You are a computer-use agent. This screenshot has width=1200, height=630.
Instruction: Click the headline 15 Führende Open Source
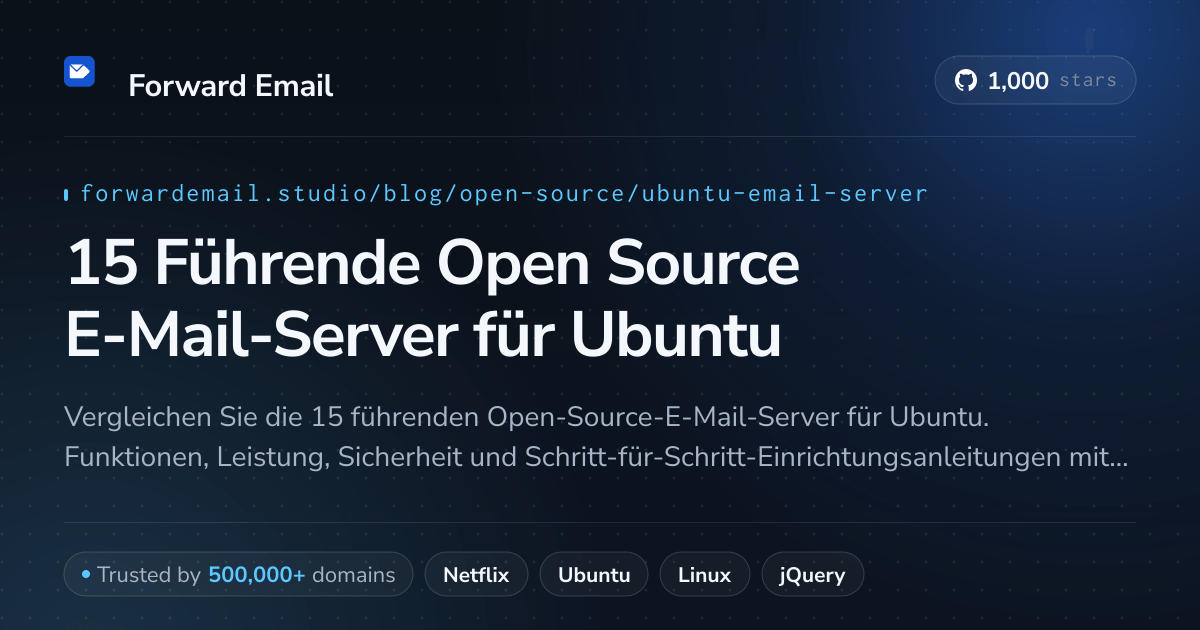433,263
